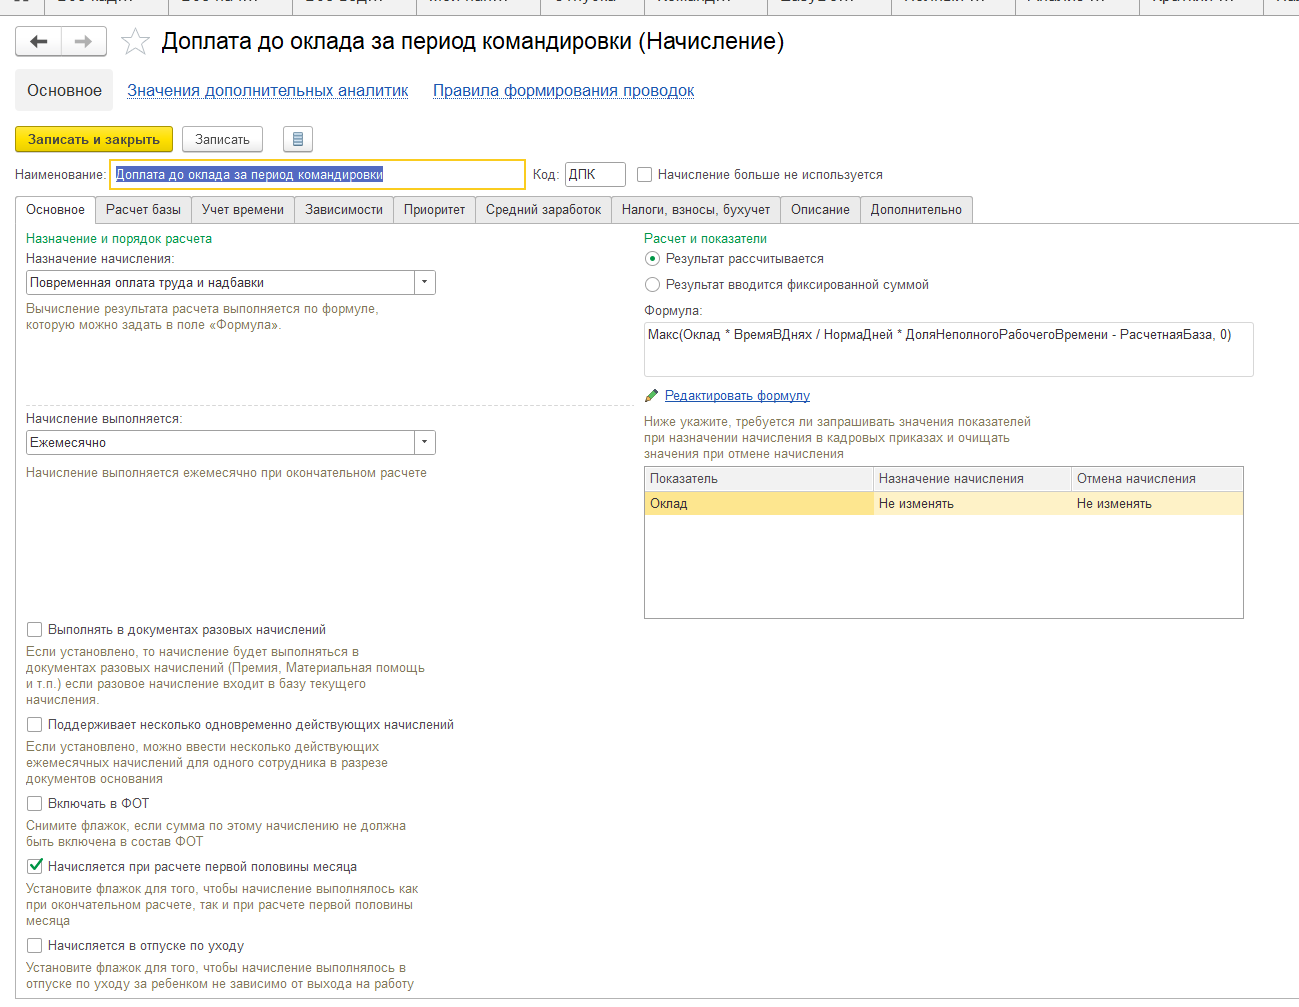Viewport: 1299px width, 1007px height.
Task: Select 'Результат рассчитывается' radio button
Action: (653, 259)
